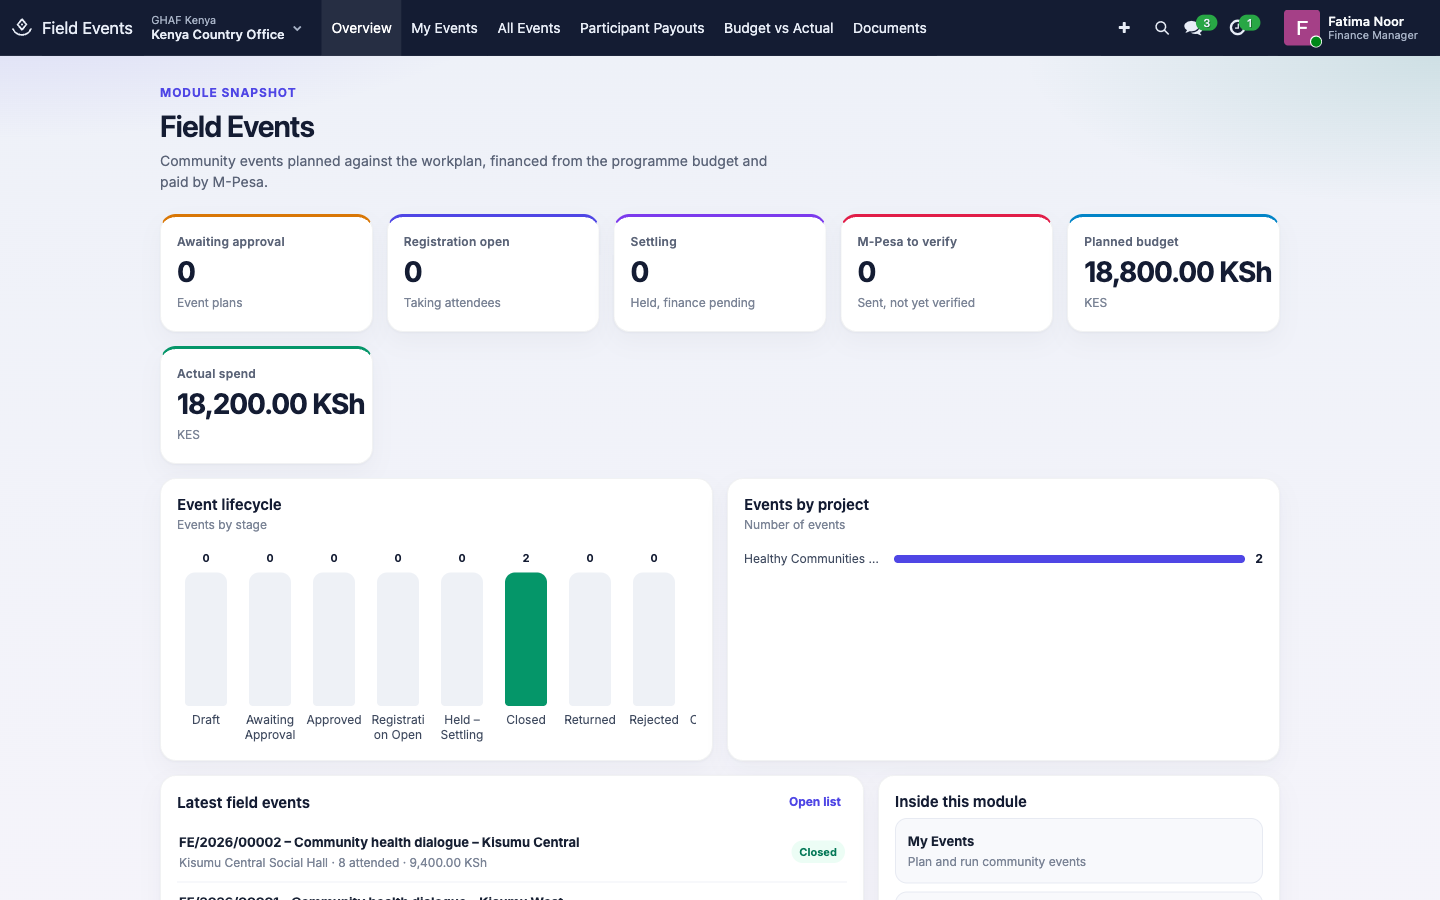Open the My Events menu
This screenshot has height=900, width=1440.
(444, 28)
